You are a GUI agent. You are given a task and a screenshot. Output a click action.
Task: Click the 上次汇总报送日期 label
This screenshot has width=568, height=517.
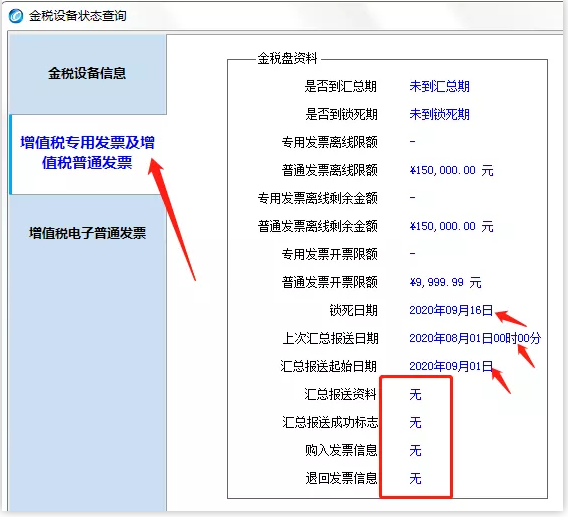[330, 338]
